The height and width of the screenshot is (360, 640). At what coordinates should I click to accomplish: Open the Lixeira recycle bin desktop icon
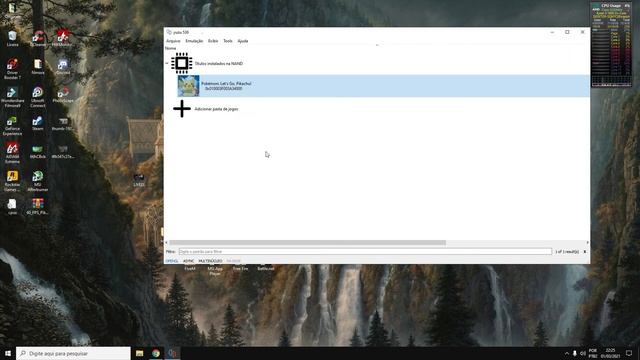(x=12, y=39)
